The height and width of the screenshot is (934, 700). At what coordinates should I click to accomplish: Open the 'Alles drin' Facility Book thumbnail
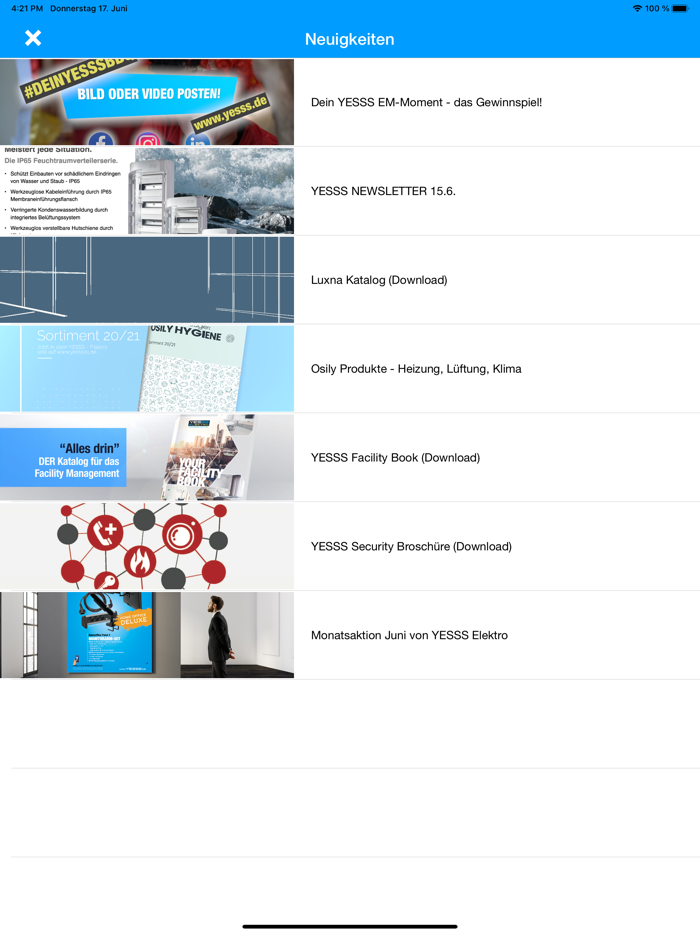click(x=147, y=457)
